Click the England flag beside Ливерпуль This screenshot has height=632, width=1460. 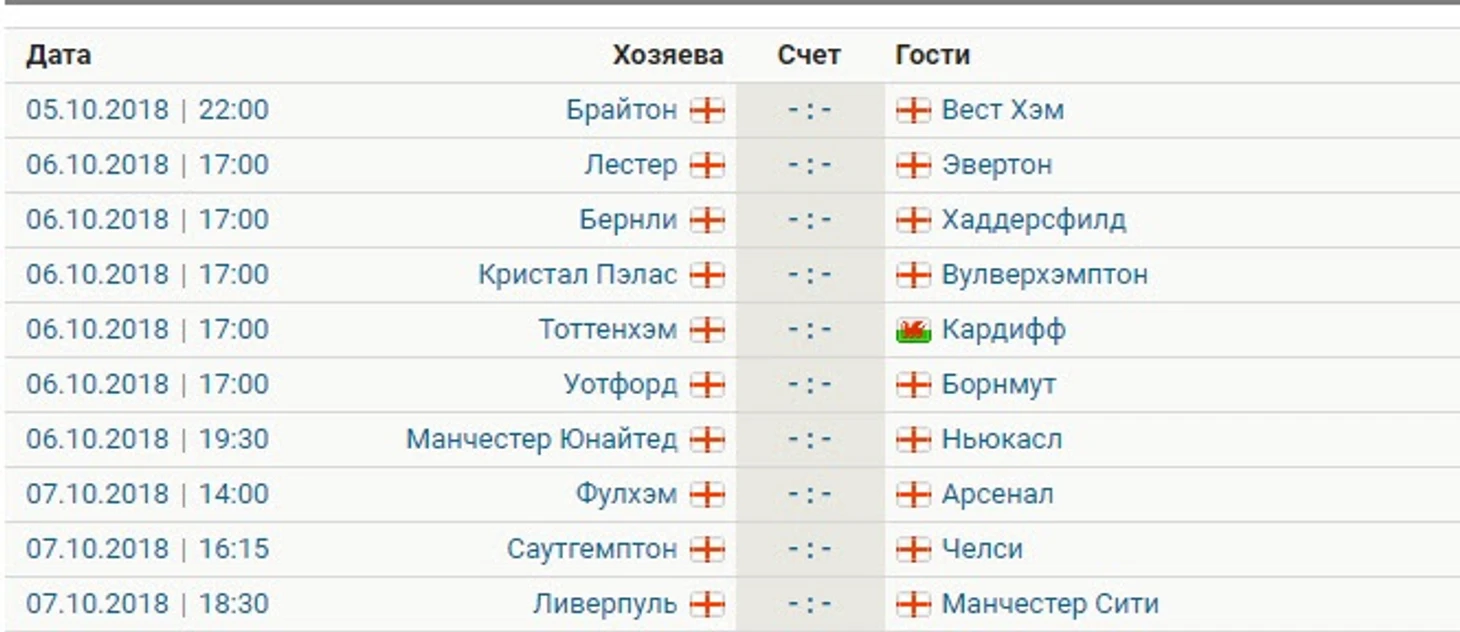(x=708, y=605)
